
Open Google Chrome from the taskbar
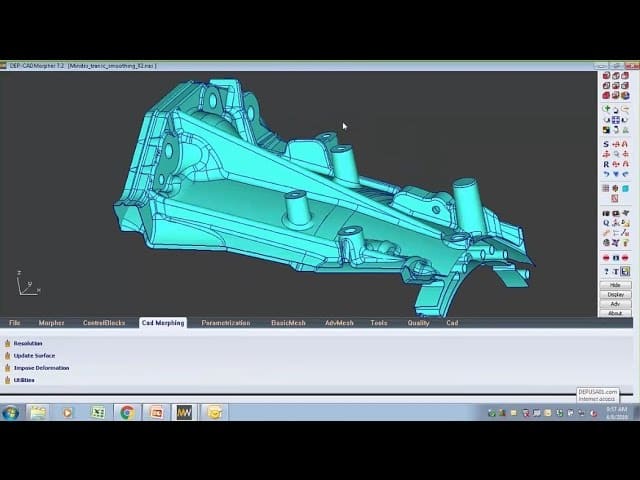126,412
